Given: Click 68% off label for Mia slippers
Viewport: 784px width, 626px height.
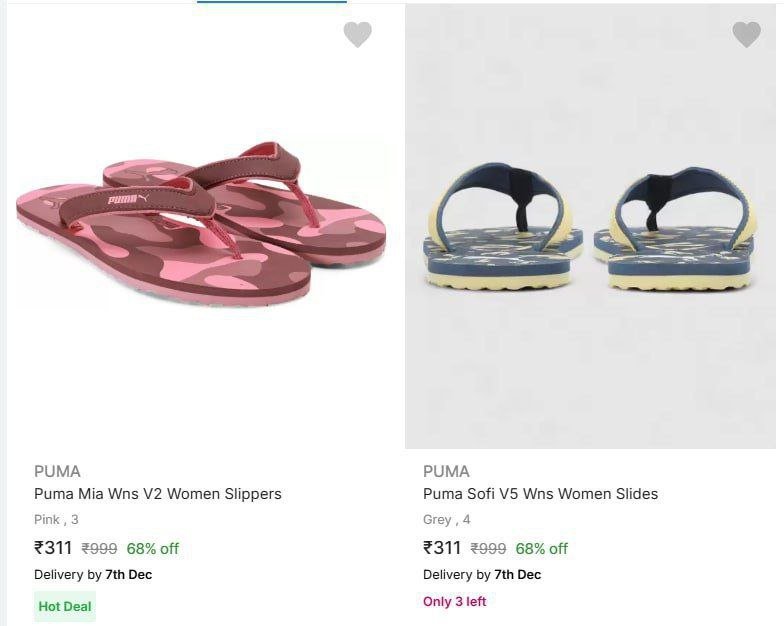Looking at the screenshot, I should click(153, 549).
